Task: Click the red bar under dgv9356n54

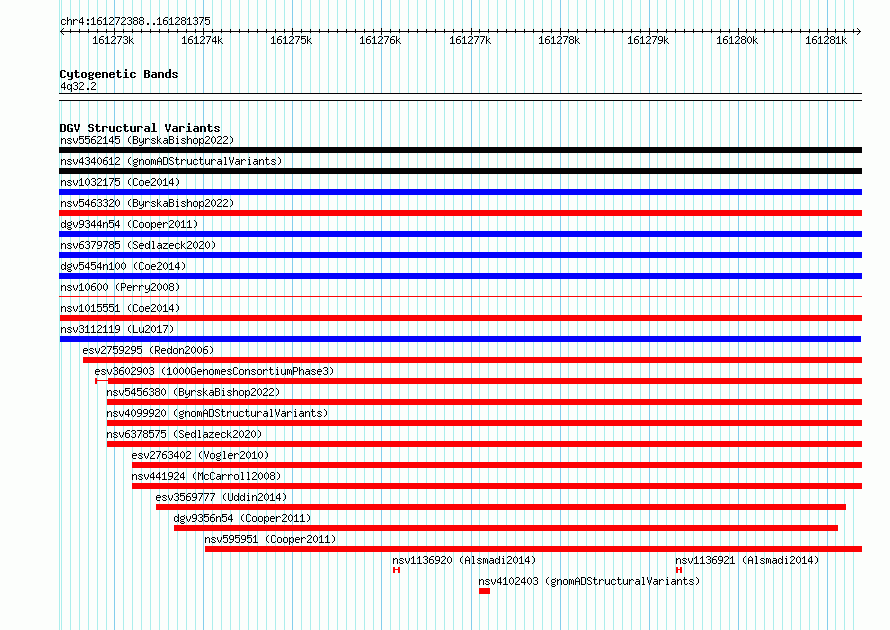Action: click(506, 528)
